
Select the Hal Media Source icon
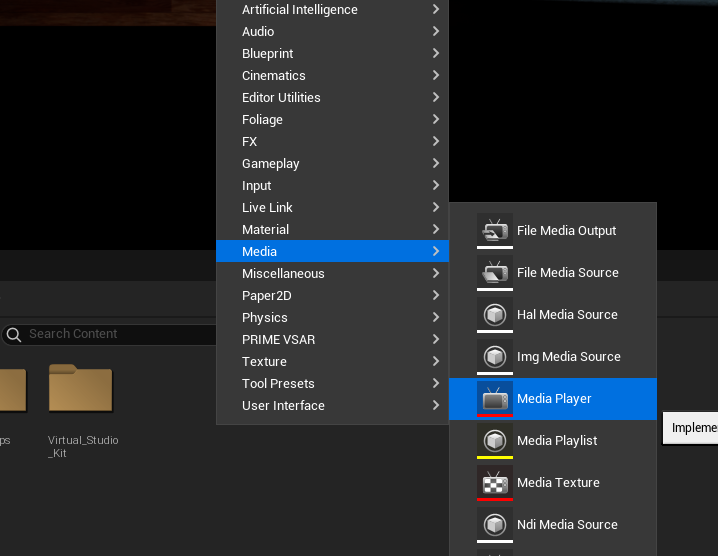click(494, 314)
